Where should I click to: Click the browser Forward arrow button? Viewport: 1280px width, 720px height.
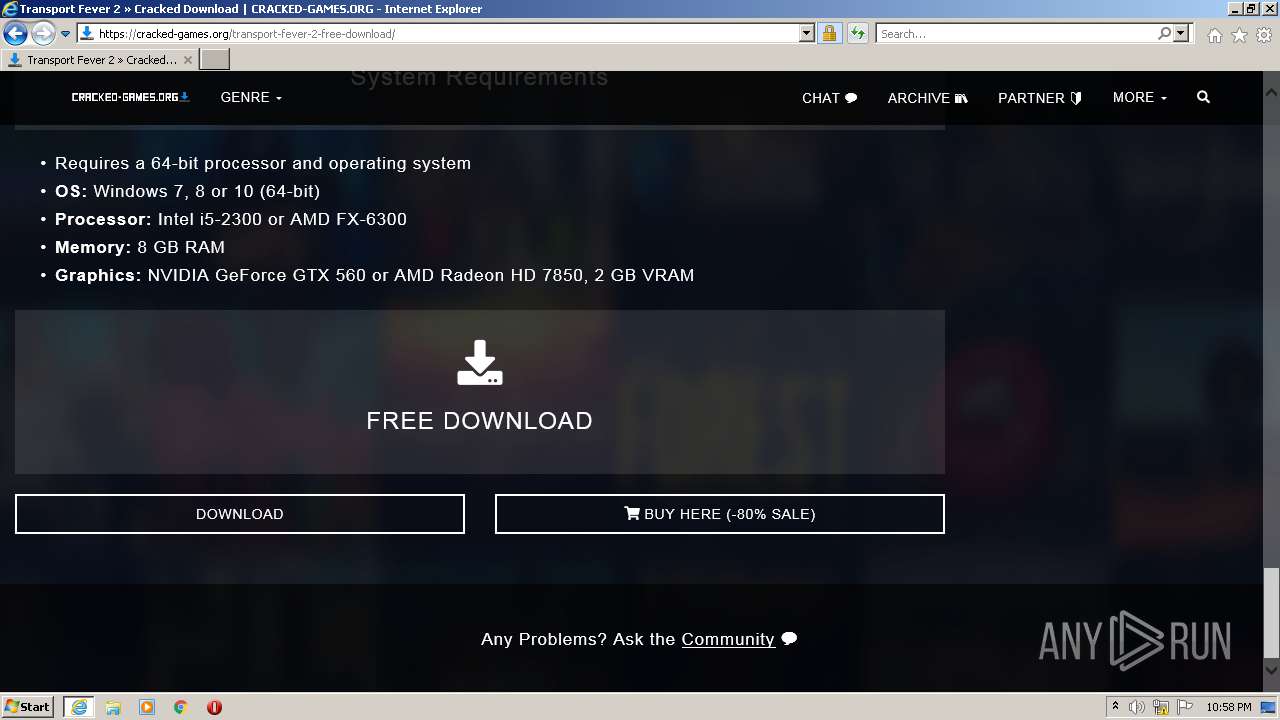43,34
